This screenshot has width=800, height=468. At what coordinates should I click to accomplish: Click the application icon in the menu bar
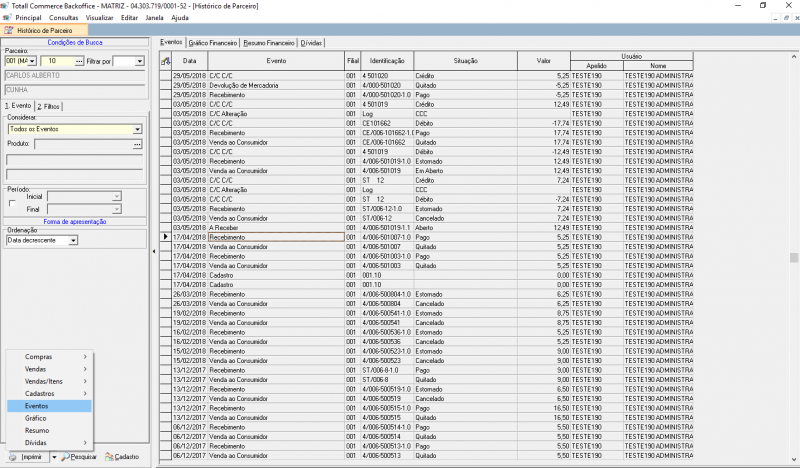[7, 18]
